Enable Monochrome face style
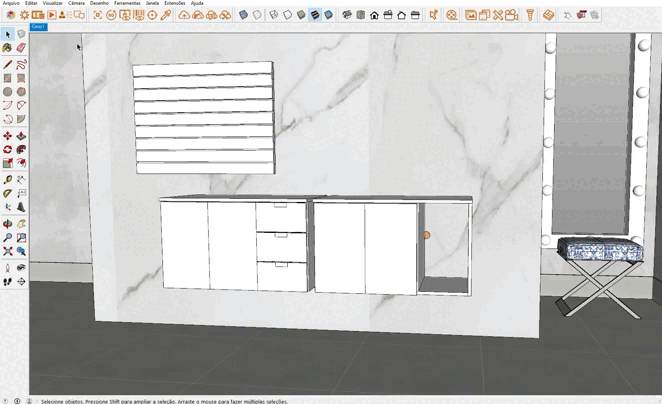662x404 pixels. (328, 15)
